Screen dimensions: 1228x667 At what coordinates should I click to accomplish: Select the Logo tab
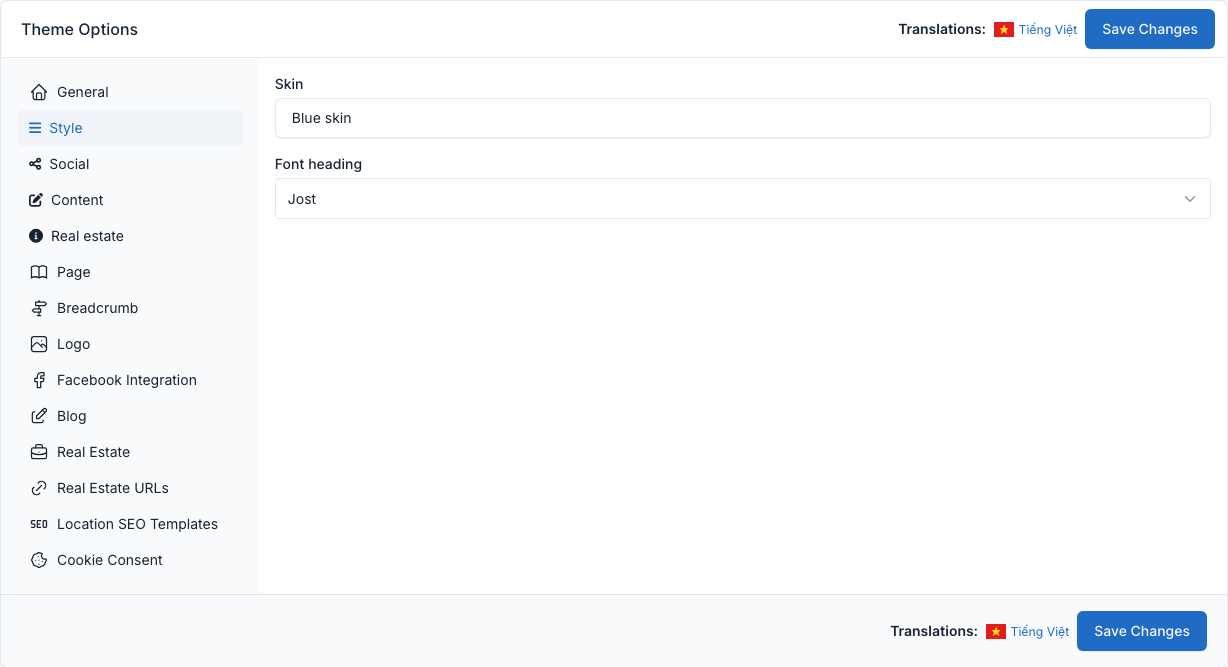point(130,344)
